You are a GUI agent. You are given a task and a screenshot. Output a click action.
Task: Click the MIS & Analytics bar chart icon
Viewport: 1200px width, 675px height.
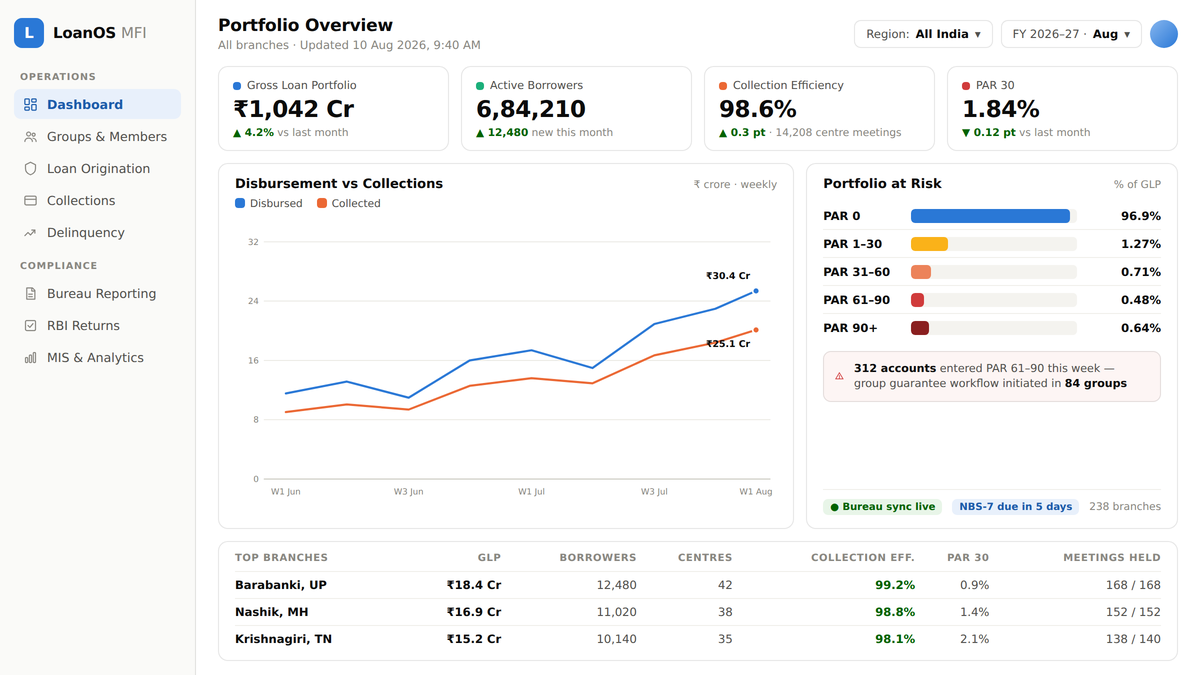30,358
